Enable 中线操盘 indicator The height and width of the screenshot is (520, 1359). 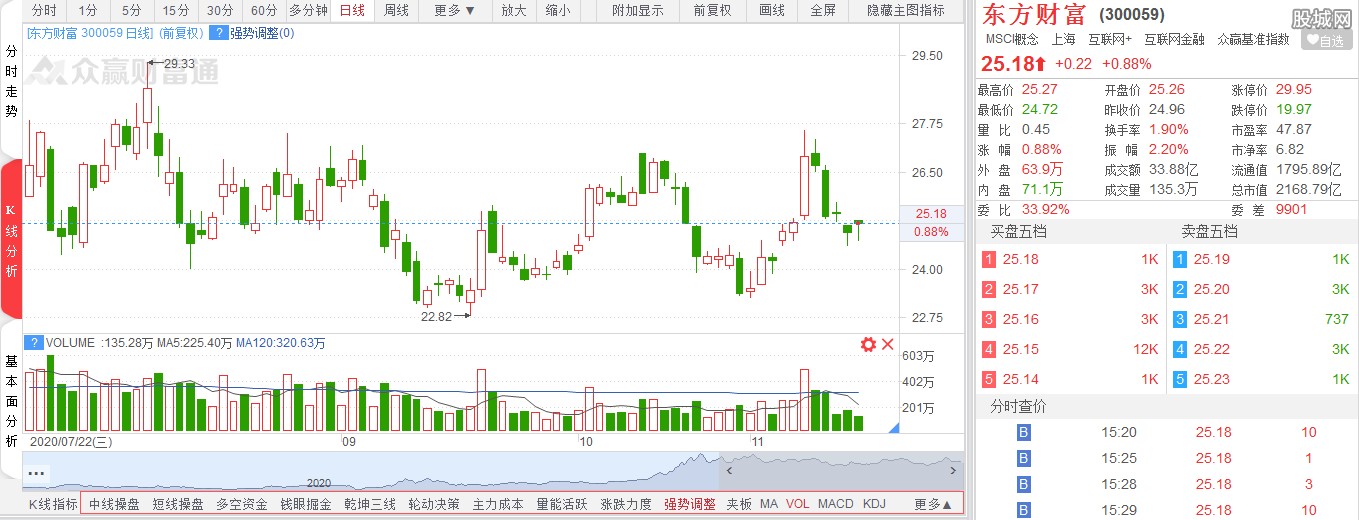pos(114,504)
